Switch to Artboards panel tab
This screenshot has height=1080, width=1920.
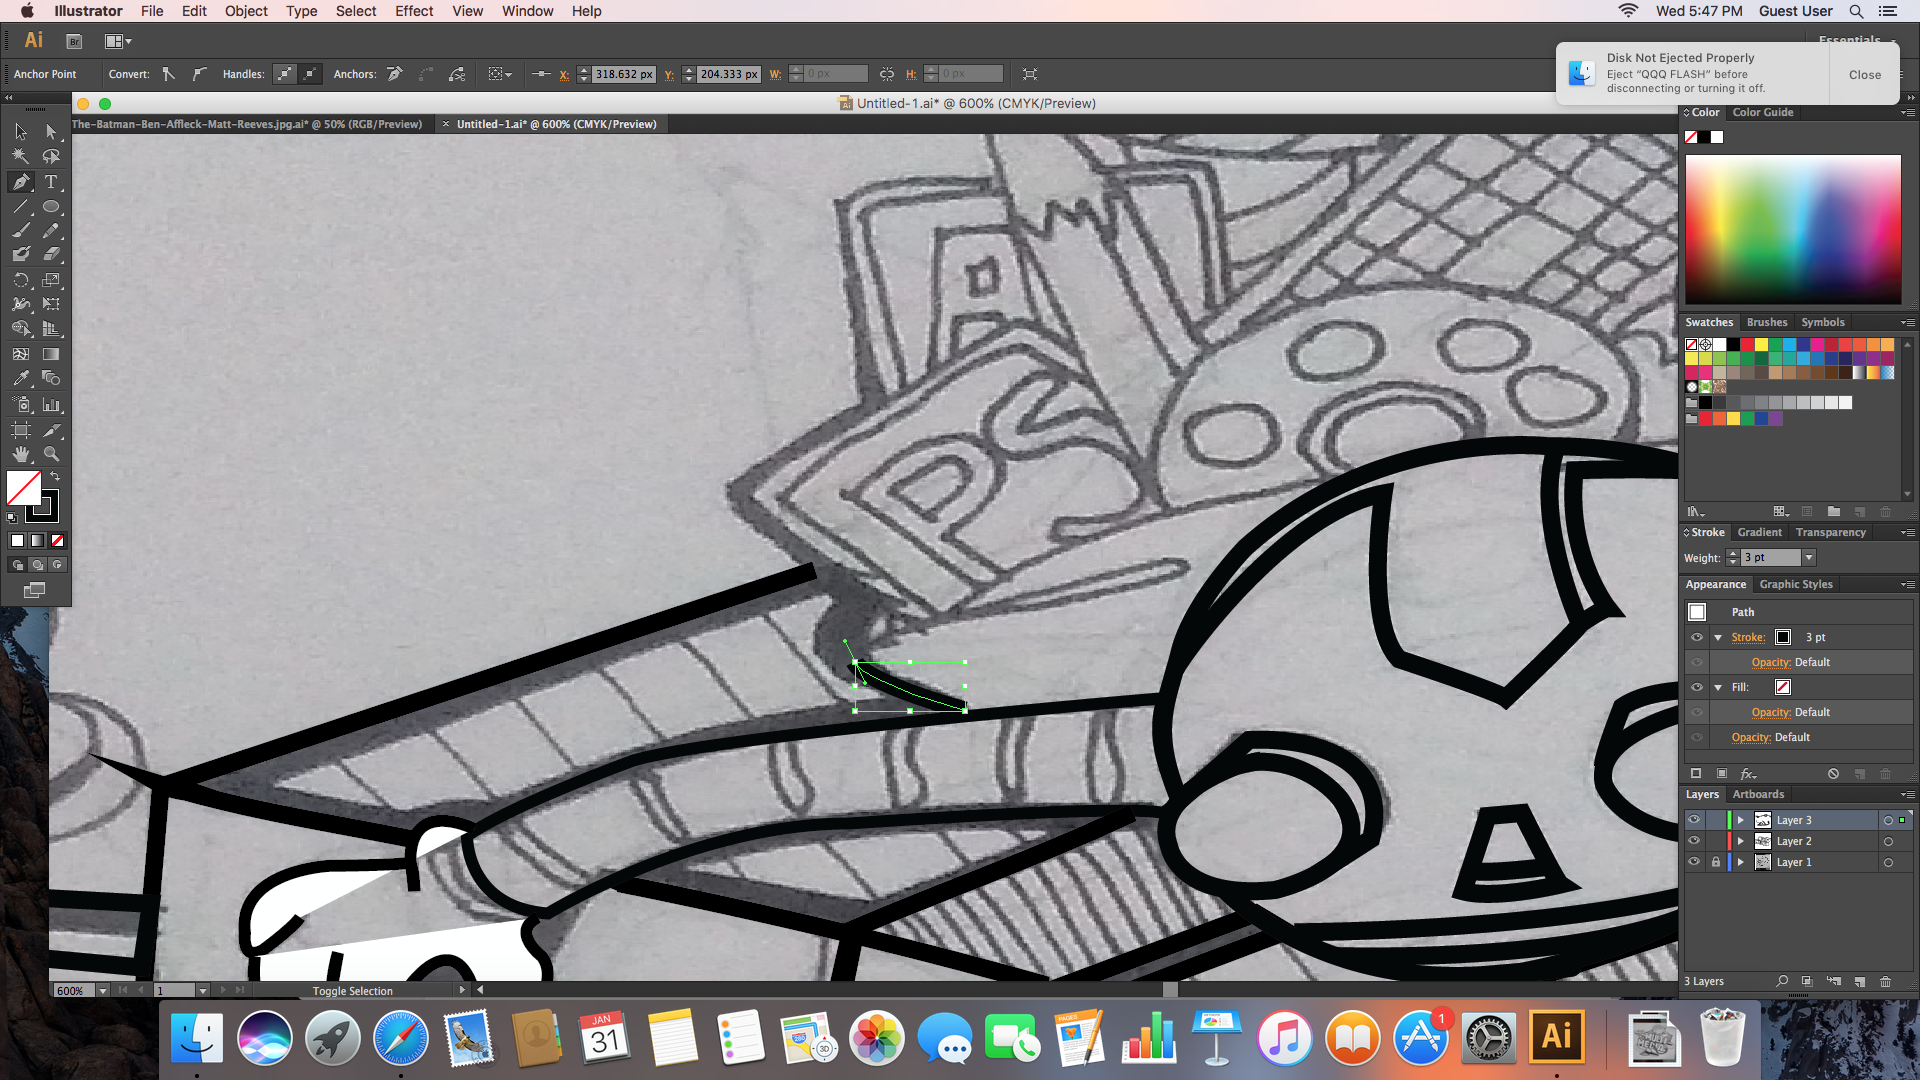coord(1758,794)
